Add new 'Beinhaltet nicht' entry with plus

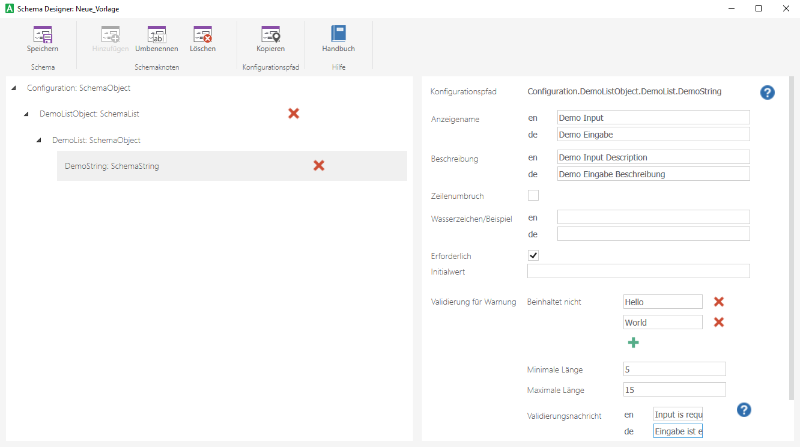click(x=633, y=343)
